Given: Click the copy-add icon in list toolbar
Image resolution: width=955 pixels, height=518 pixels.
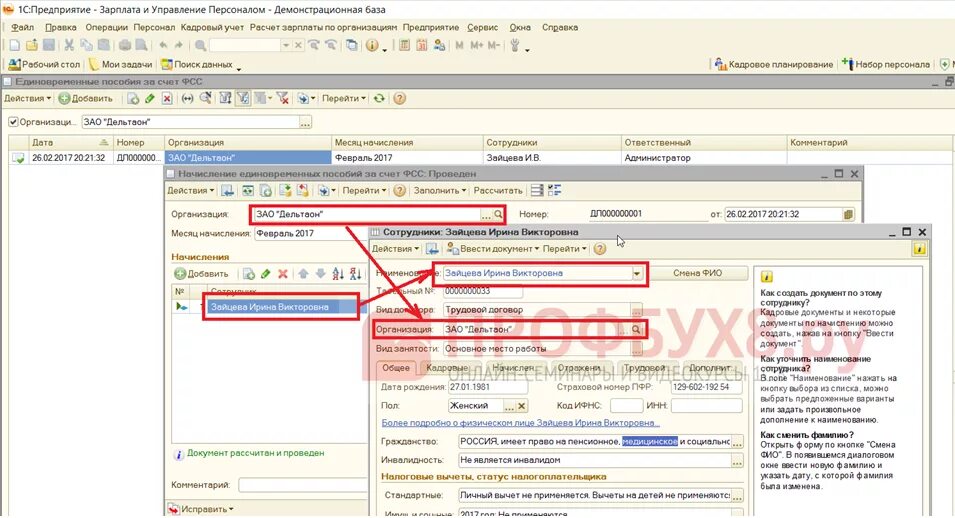Looking at the screenshot, I should click(x=133, y=98).
